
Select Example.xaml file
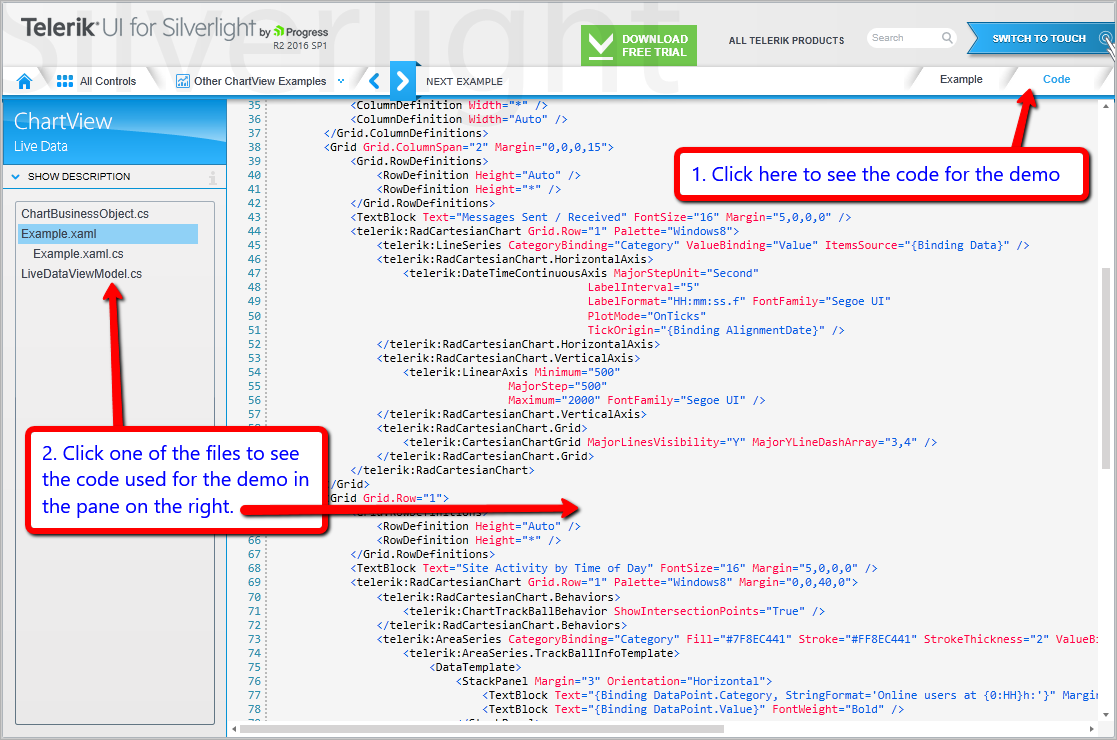point(108,234)
